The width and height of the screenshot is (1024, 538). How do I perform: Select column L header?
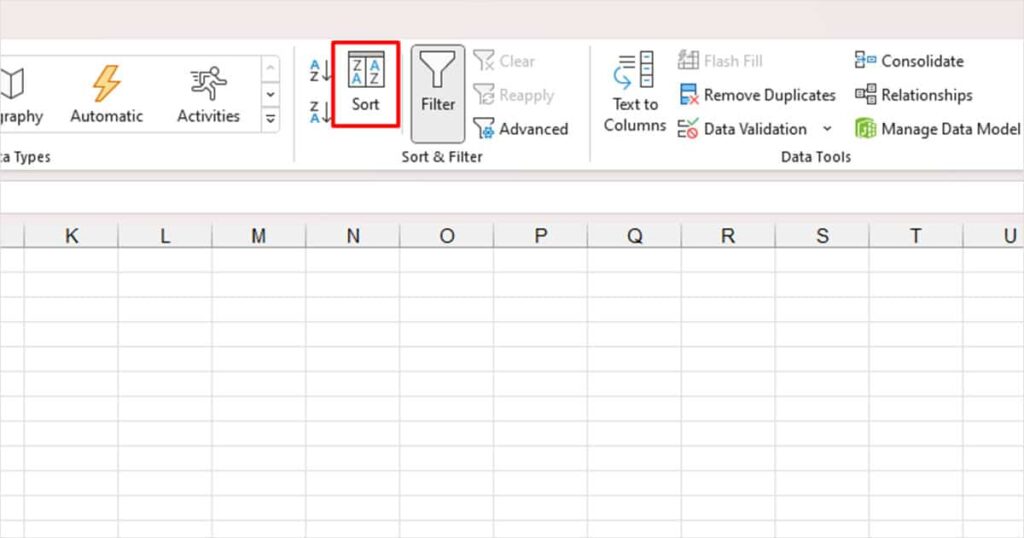(x=165, y=236)
